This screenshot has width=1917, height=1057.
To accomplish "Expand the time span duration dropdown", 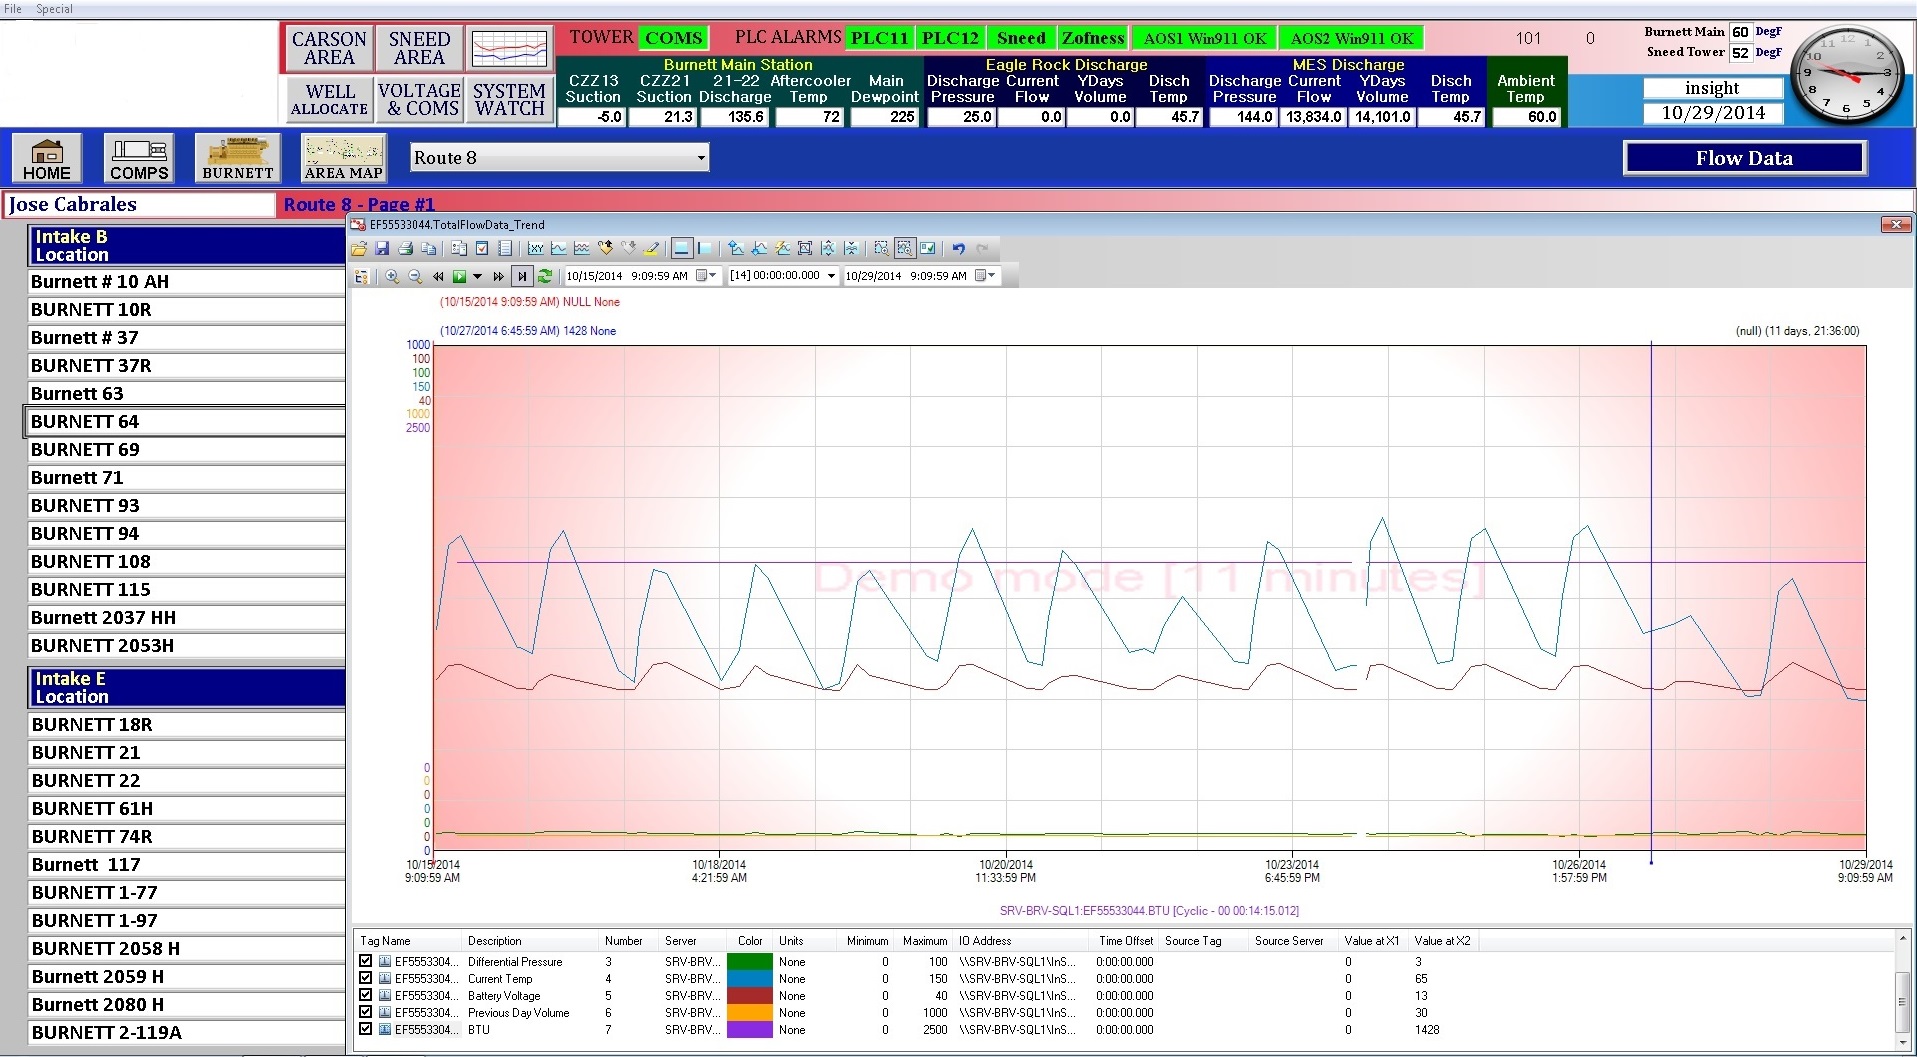I will [830, 277].
